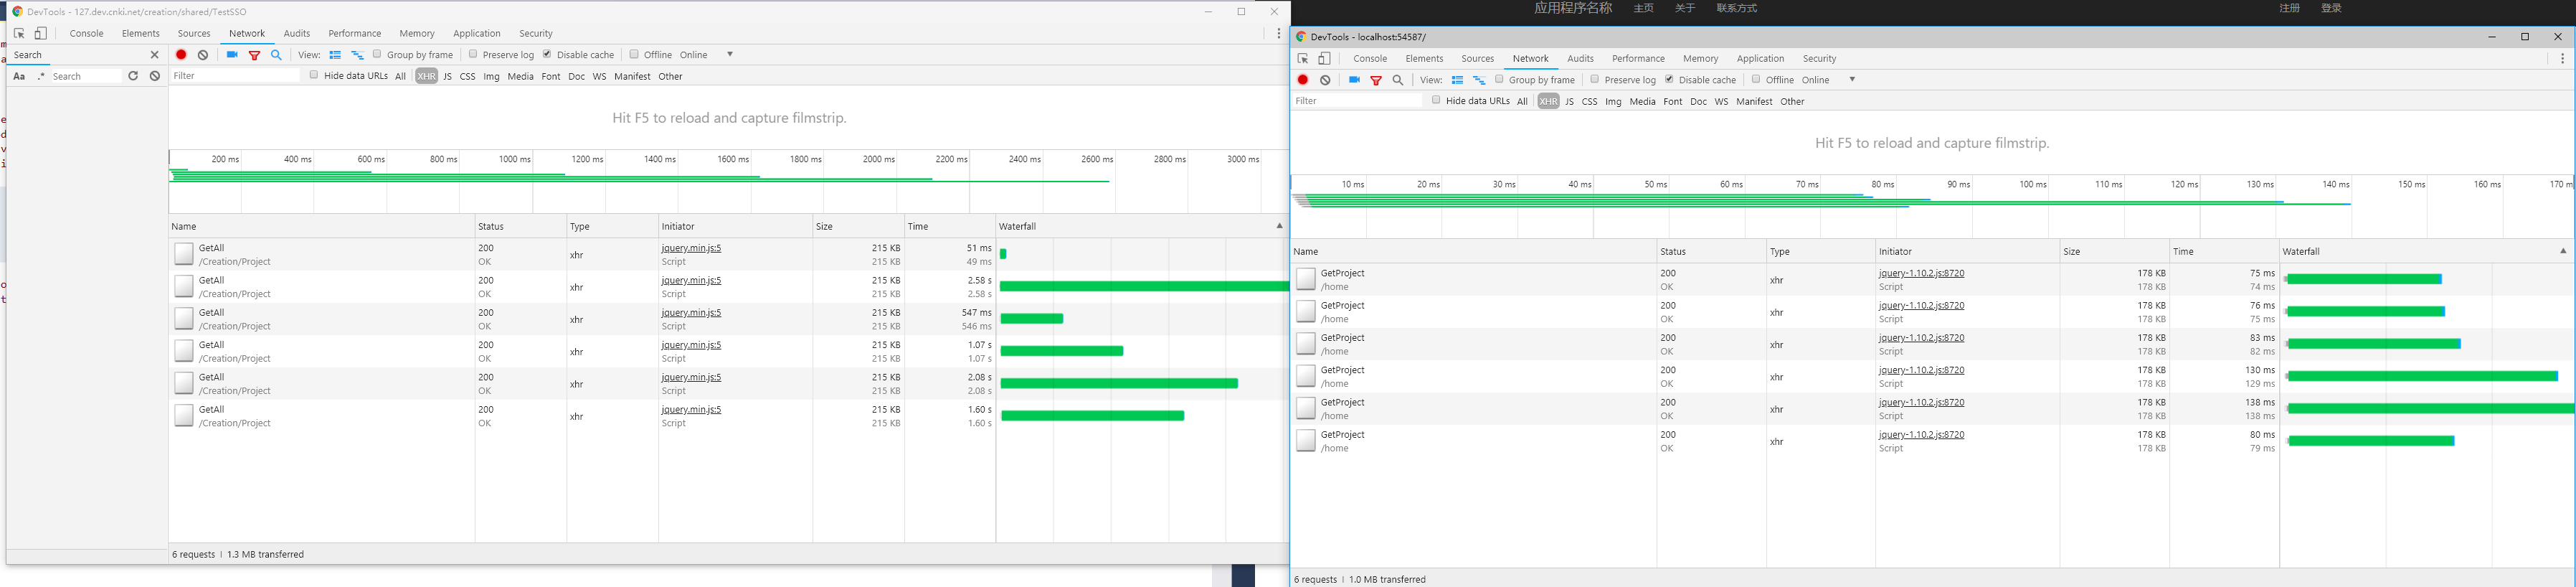The height and width of the screenshot is (587, 2576).
Task: Toggle Match Case 'Aa' in Search sidebar
Action: point(19,76)
